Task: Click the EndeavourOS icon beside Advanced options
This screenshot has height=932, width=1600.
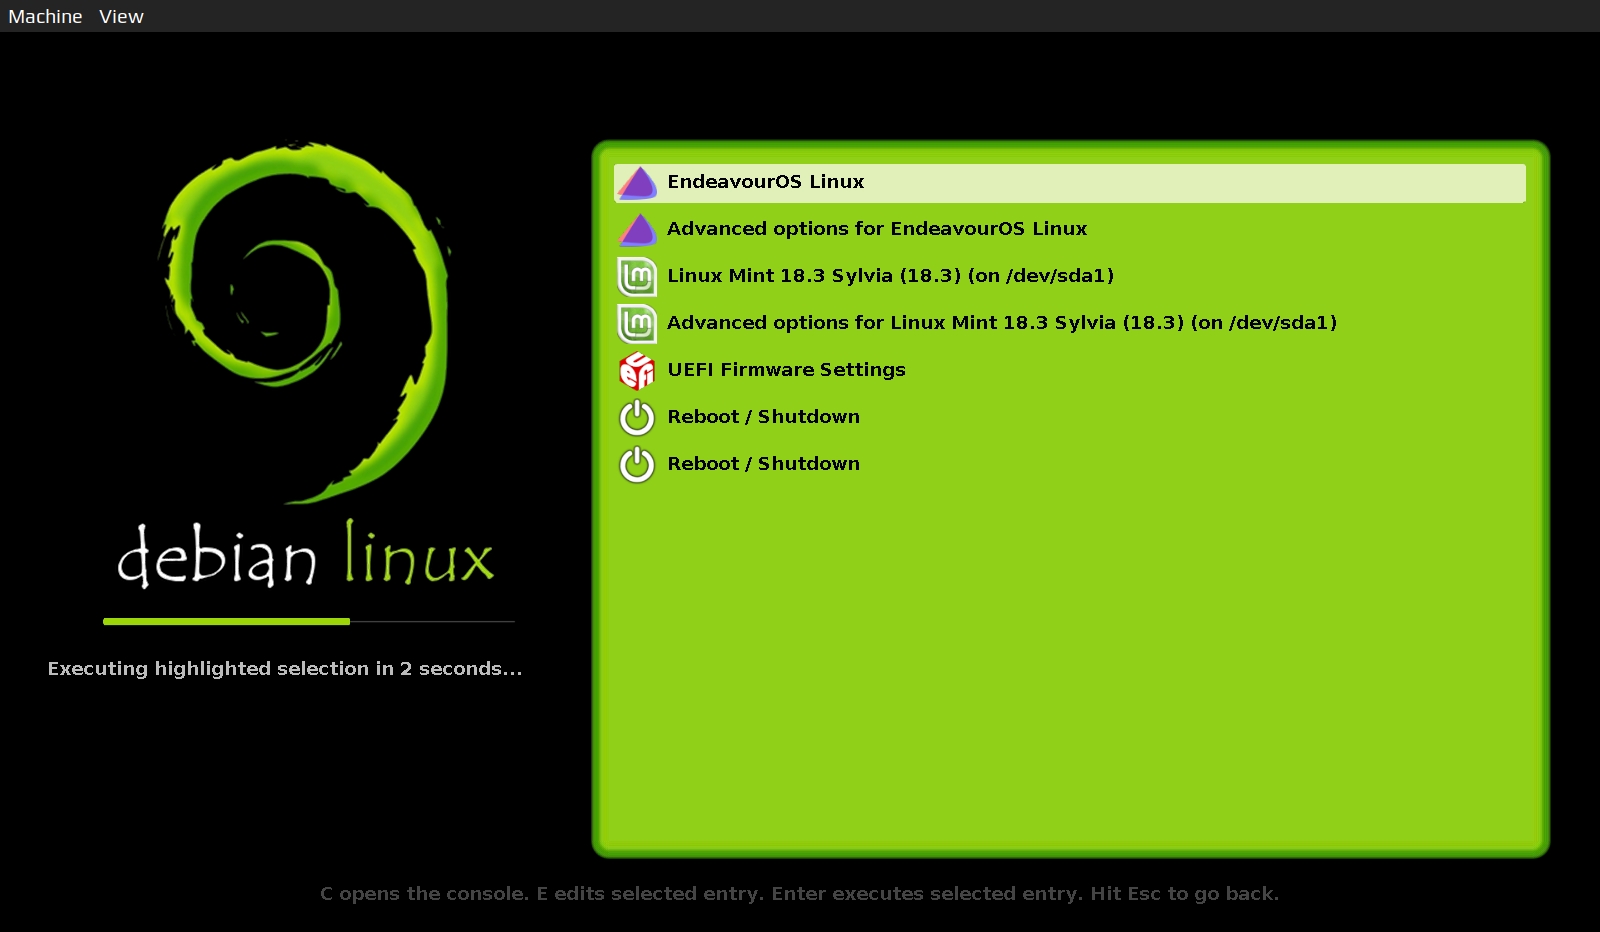Action: (x=637, y=230)
